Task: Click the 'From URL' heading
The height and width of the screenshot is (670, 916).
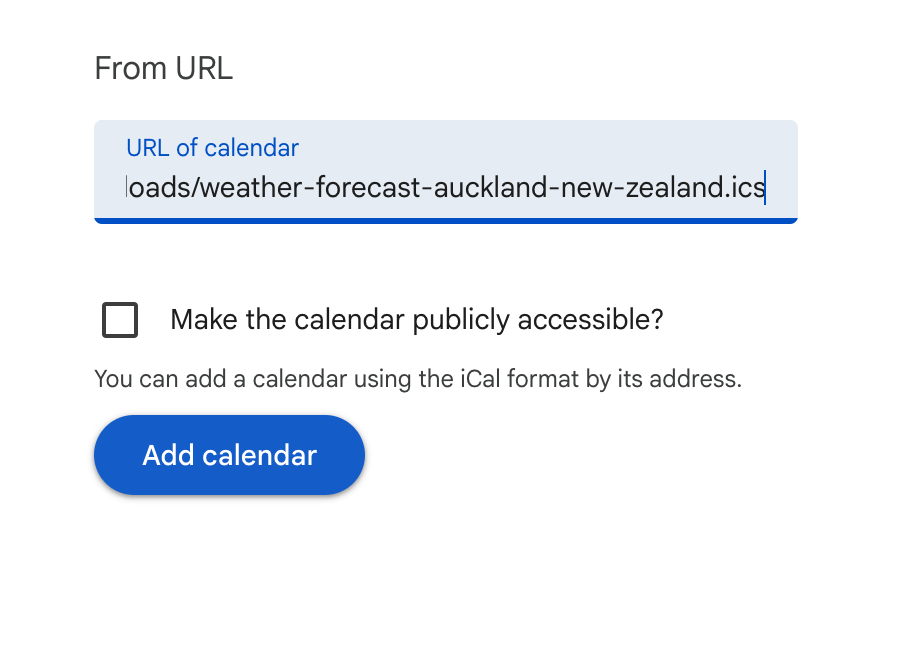Action: (163, 69)
